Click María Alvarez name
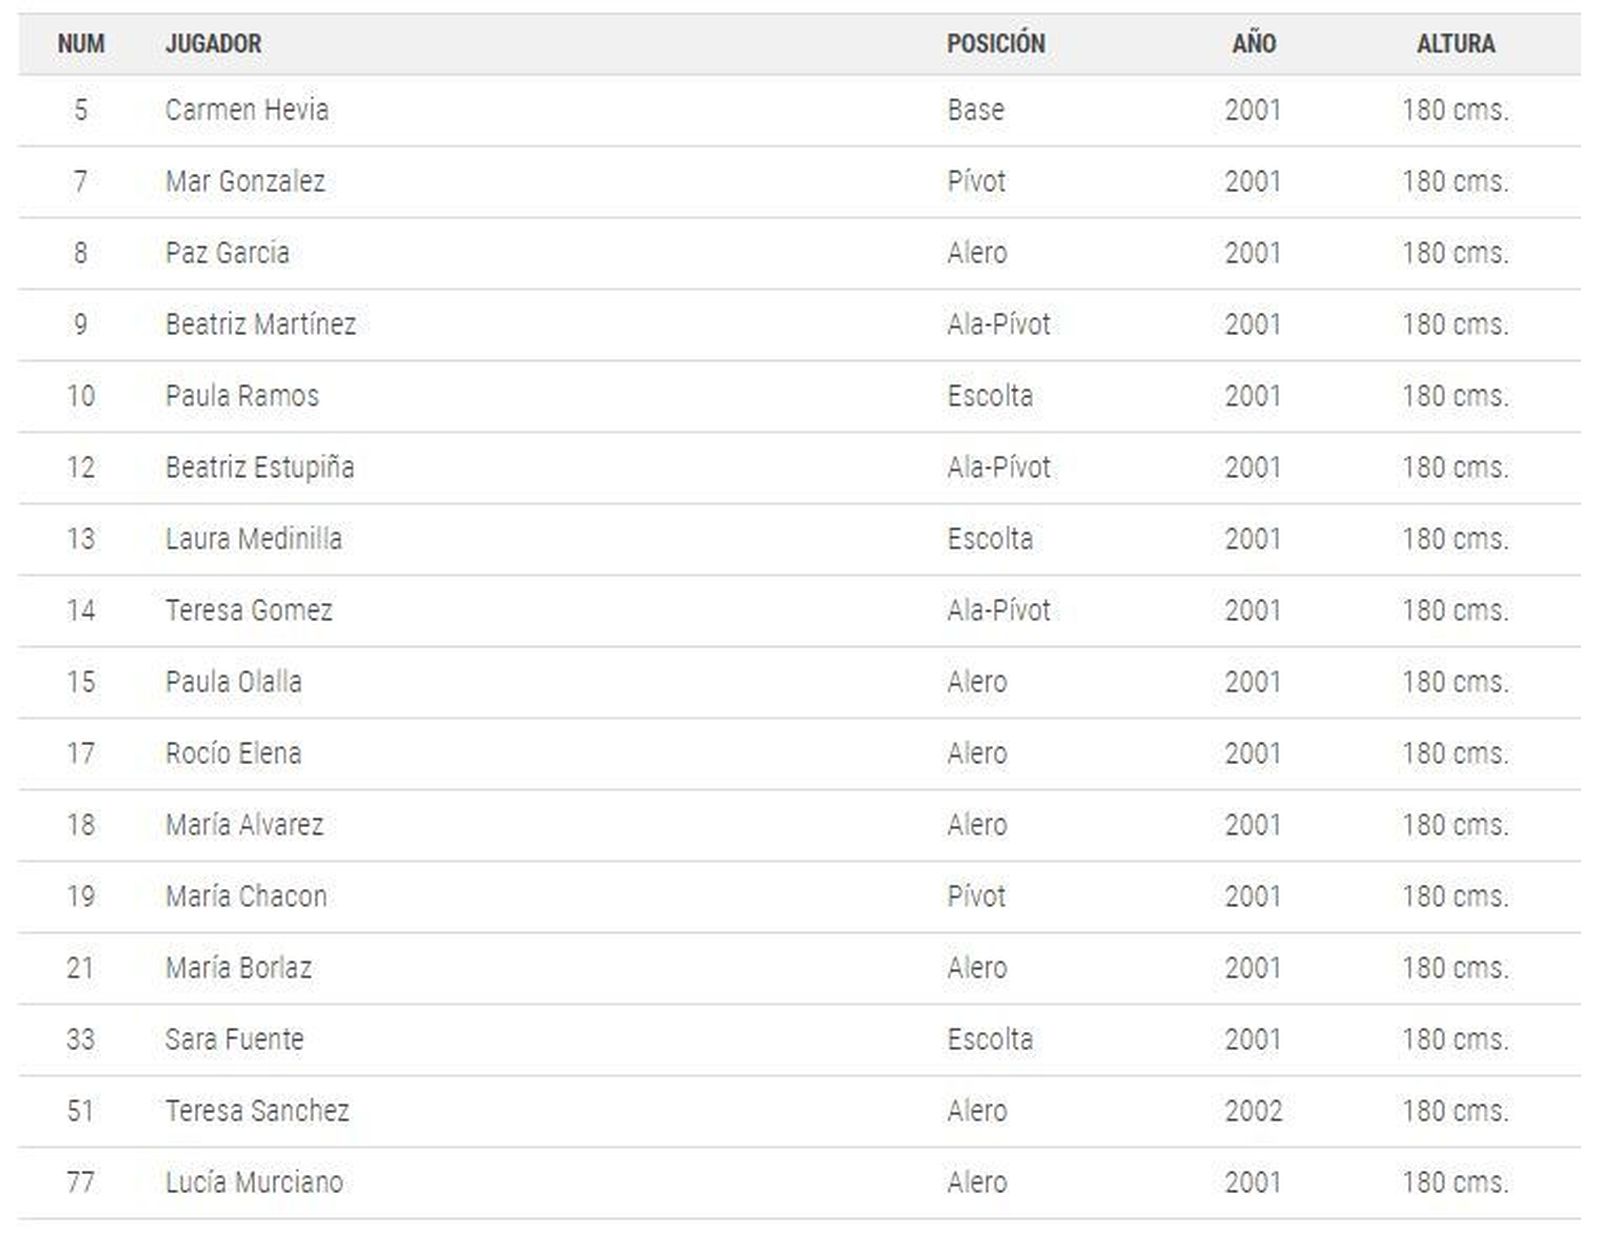This screenshot has height=1245, width=1600. point(244,825)
